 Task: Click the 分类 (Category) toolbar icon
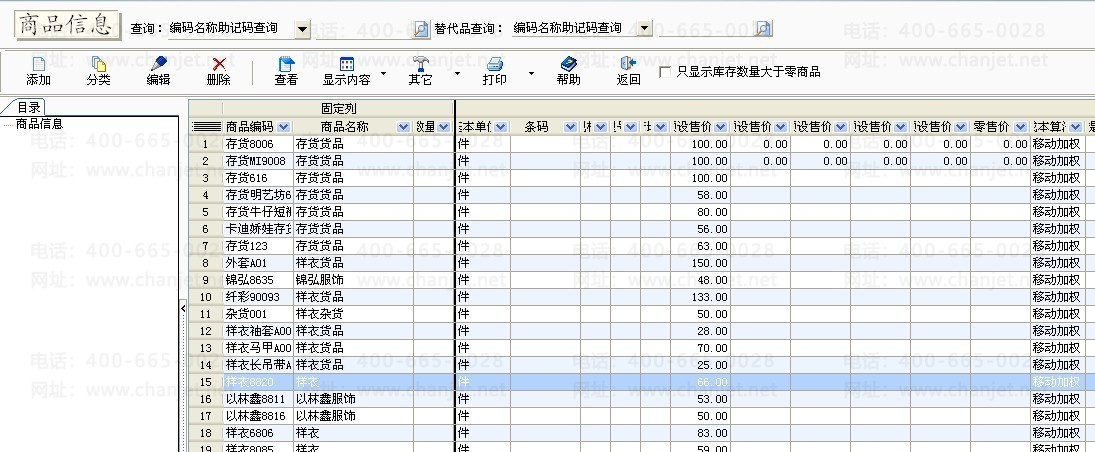point(98,65)
